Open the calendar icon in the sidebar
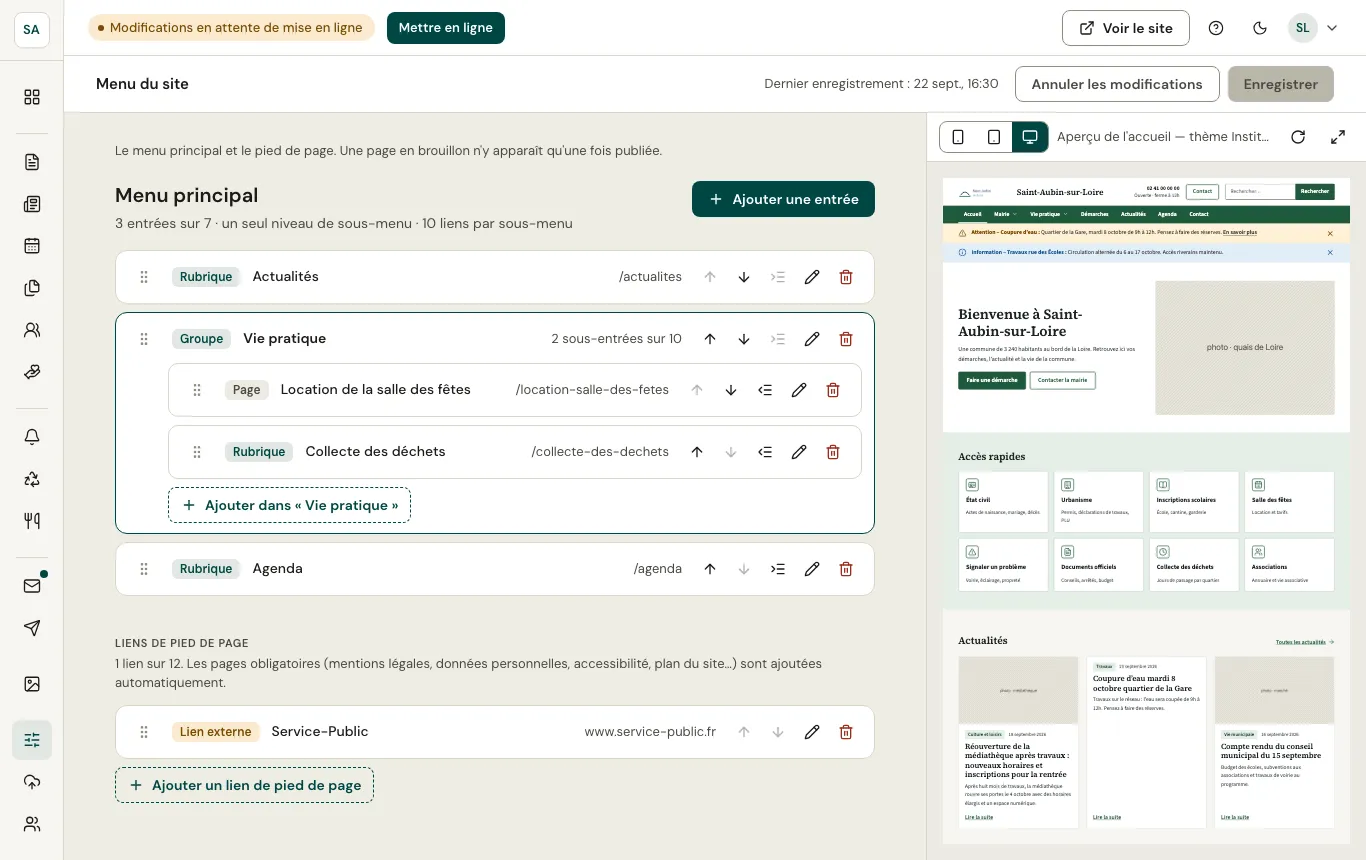This screenshot has height=860, width=1366. 32,246
